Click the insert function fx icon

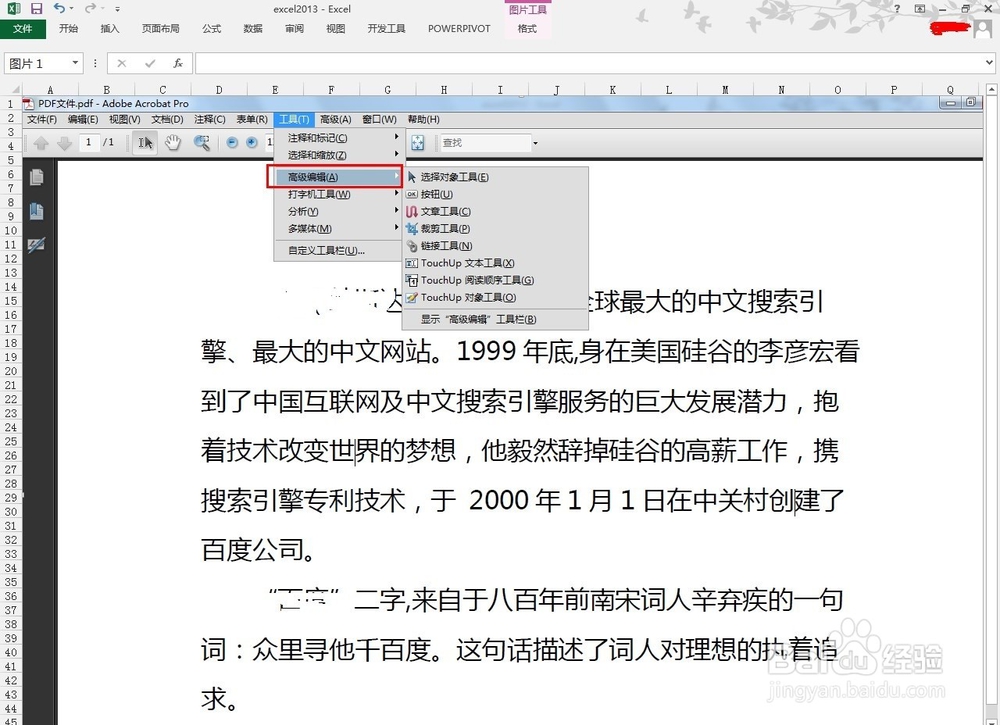click(178, 63)
